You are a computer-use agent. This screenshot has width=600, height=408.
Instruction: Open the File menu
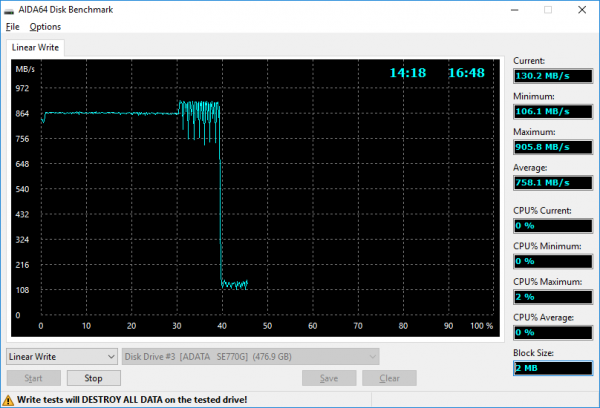(x=13, y=27)
